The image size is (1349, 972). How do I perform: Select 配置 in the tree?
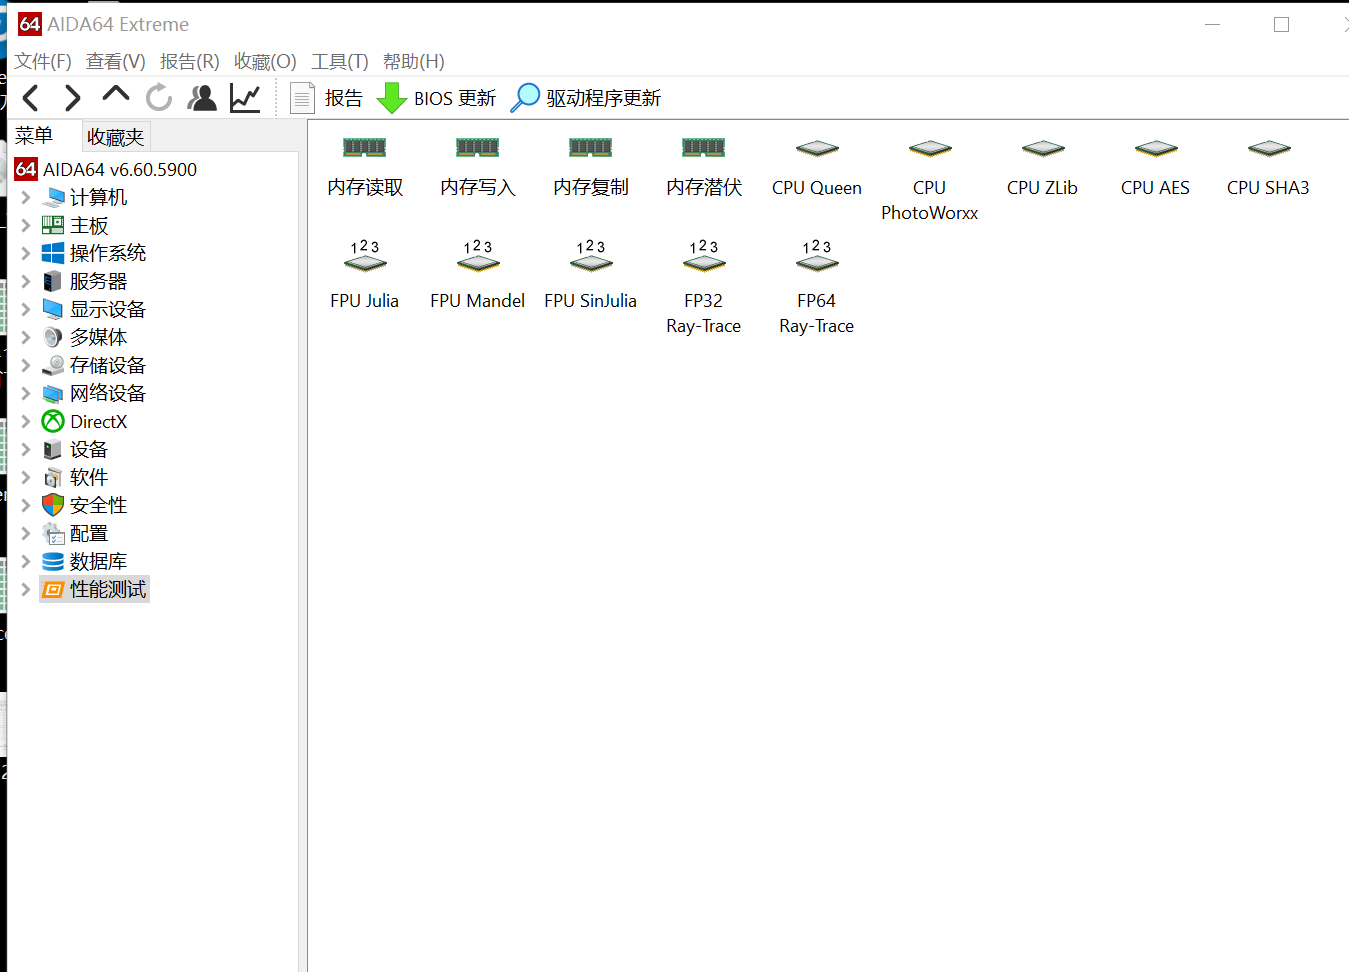pyautogui.click(x=88, y=533)
